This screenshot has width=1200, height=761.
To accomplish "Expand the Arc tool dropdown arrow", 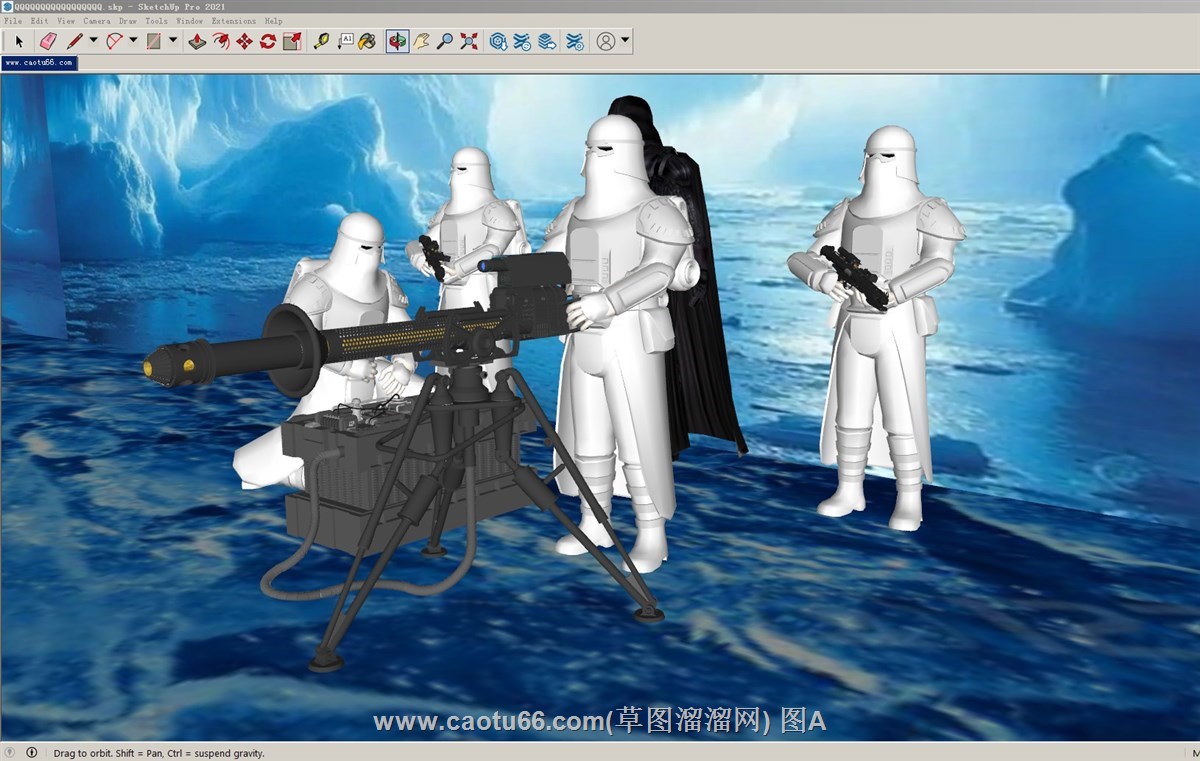I will point(133,41).
